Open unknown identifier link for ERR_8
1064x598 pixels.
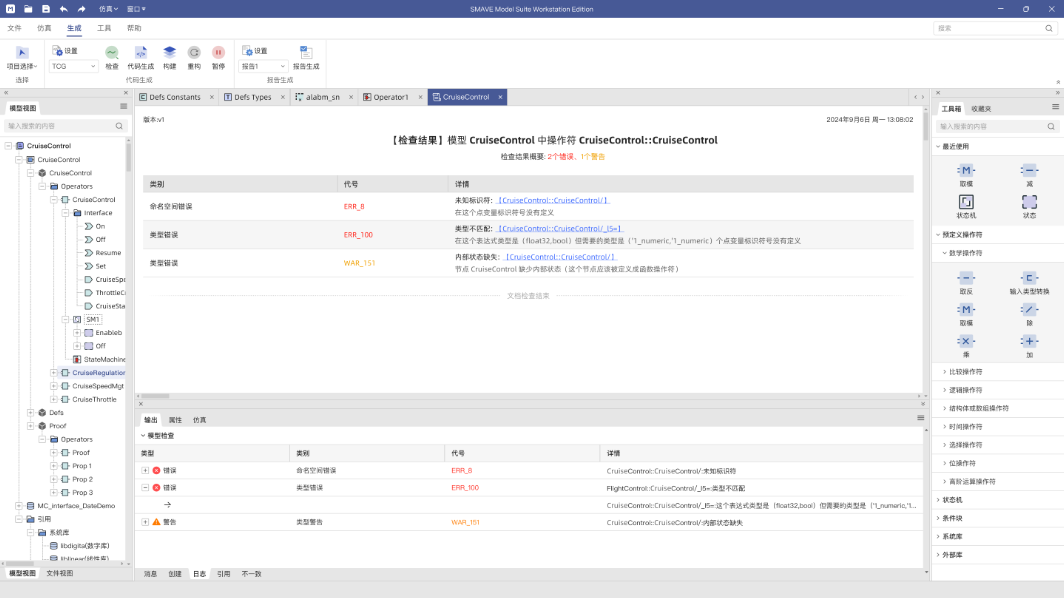coord(553,200)
